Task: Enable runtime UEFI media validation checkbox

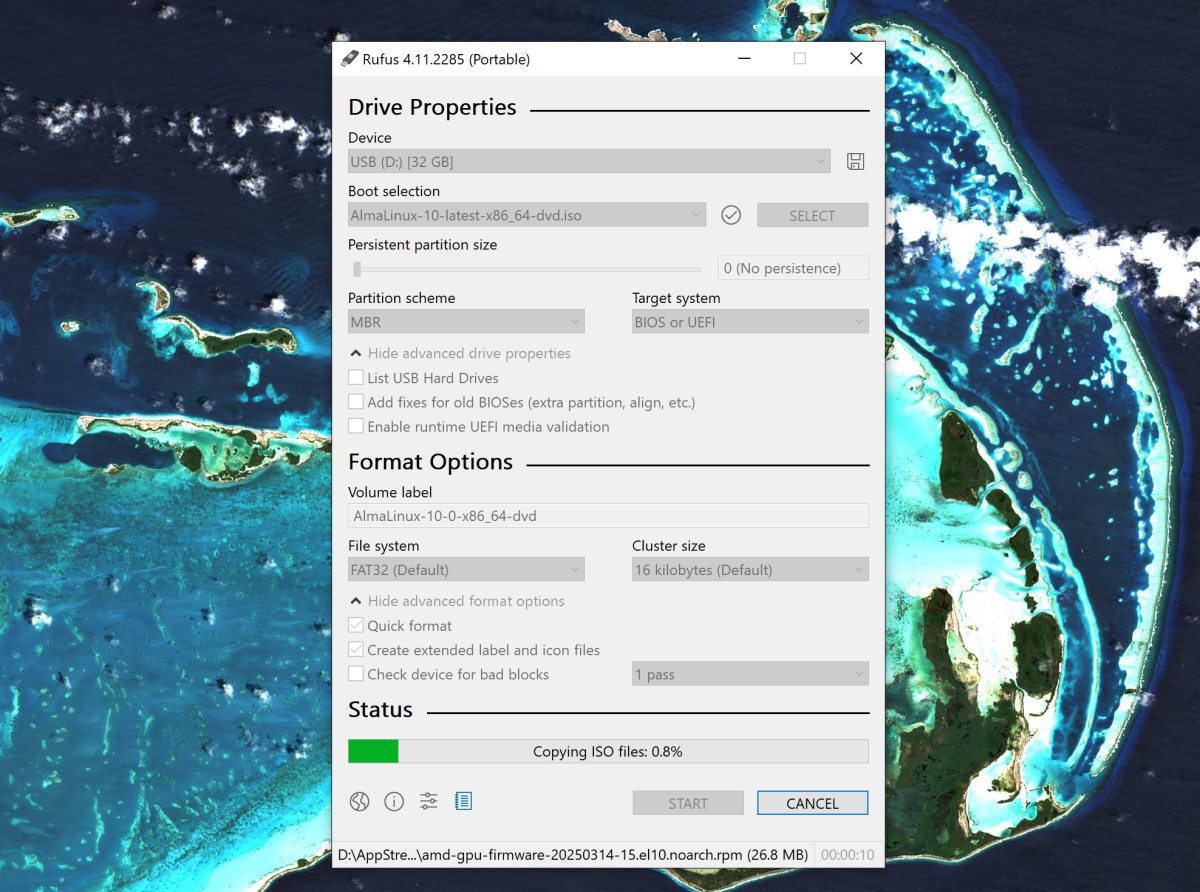Action: point(356,427)
